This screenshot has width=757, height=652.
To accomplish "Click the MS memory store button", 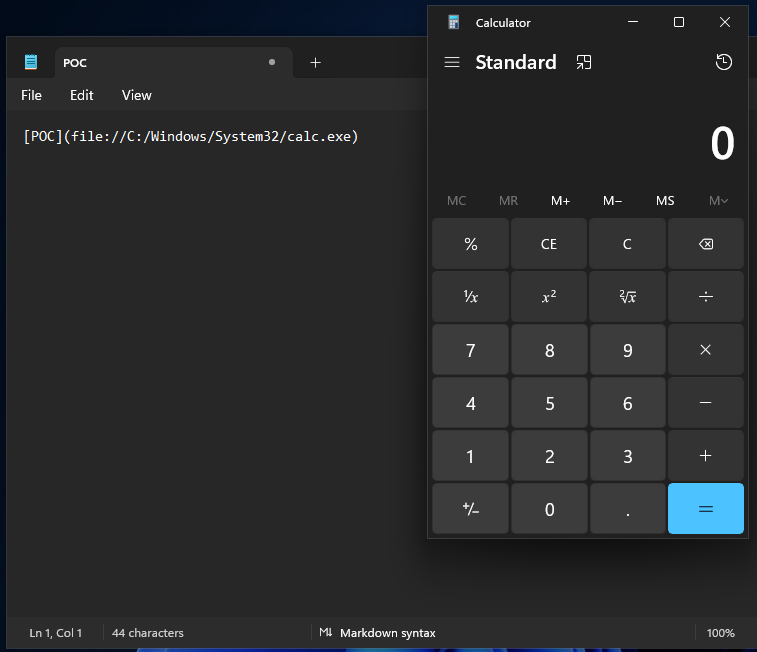I will click(x=665, y=201).
